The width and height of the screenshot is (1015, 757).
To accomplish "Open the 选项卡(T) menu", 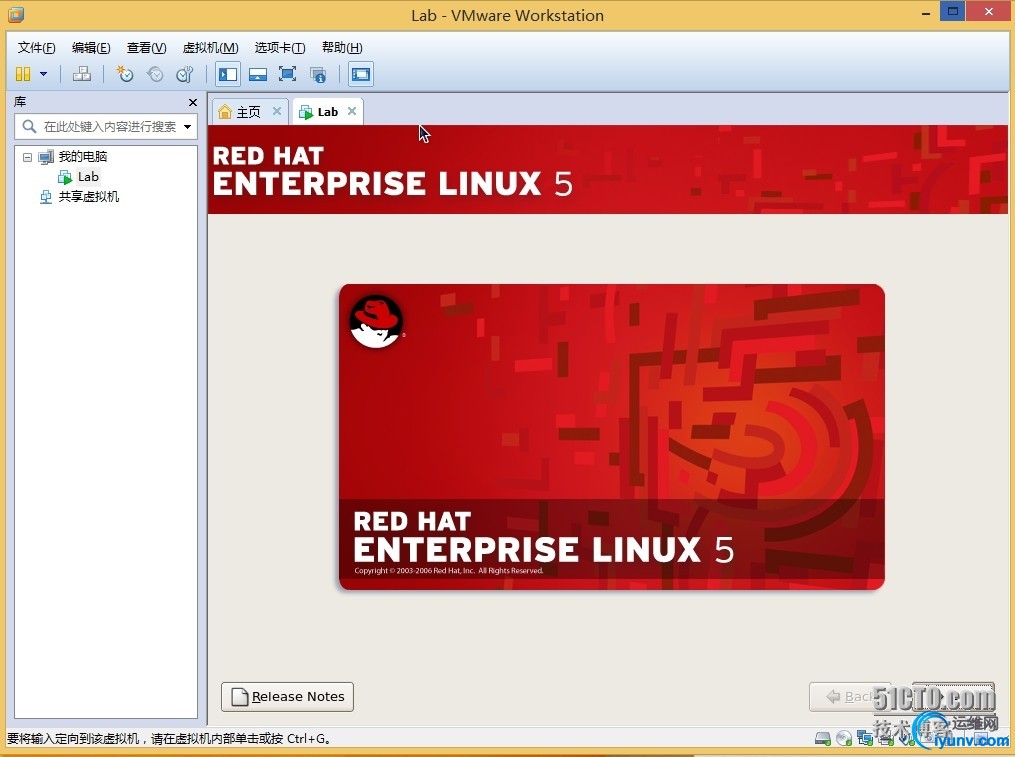I will (280, 47).
